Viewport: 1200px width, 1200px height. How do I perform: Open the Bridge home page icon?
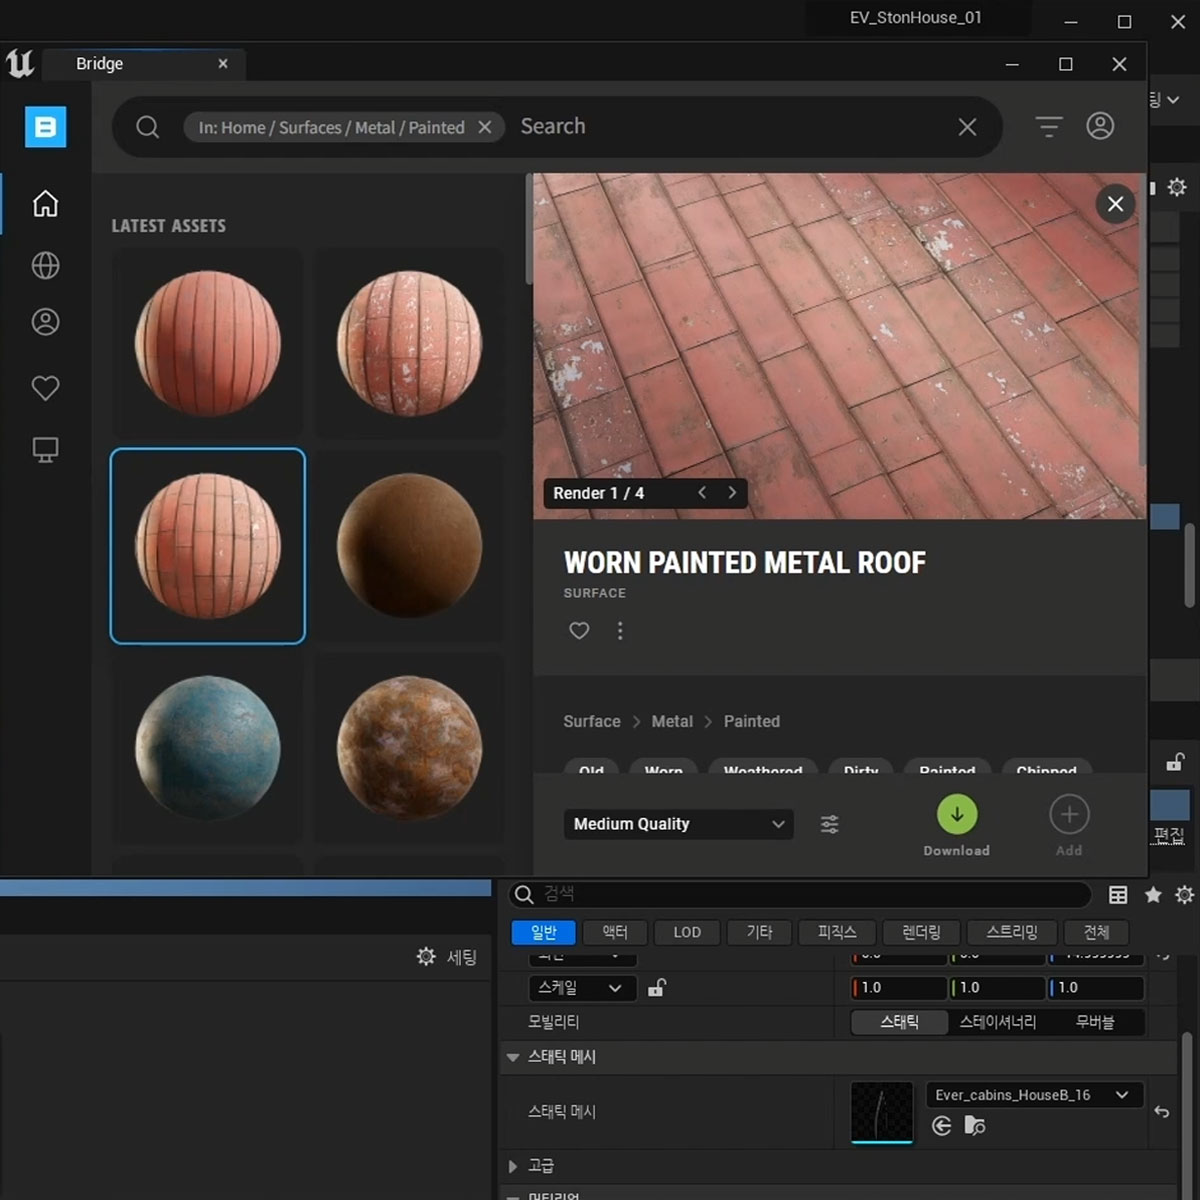click(45, 204)
